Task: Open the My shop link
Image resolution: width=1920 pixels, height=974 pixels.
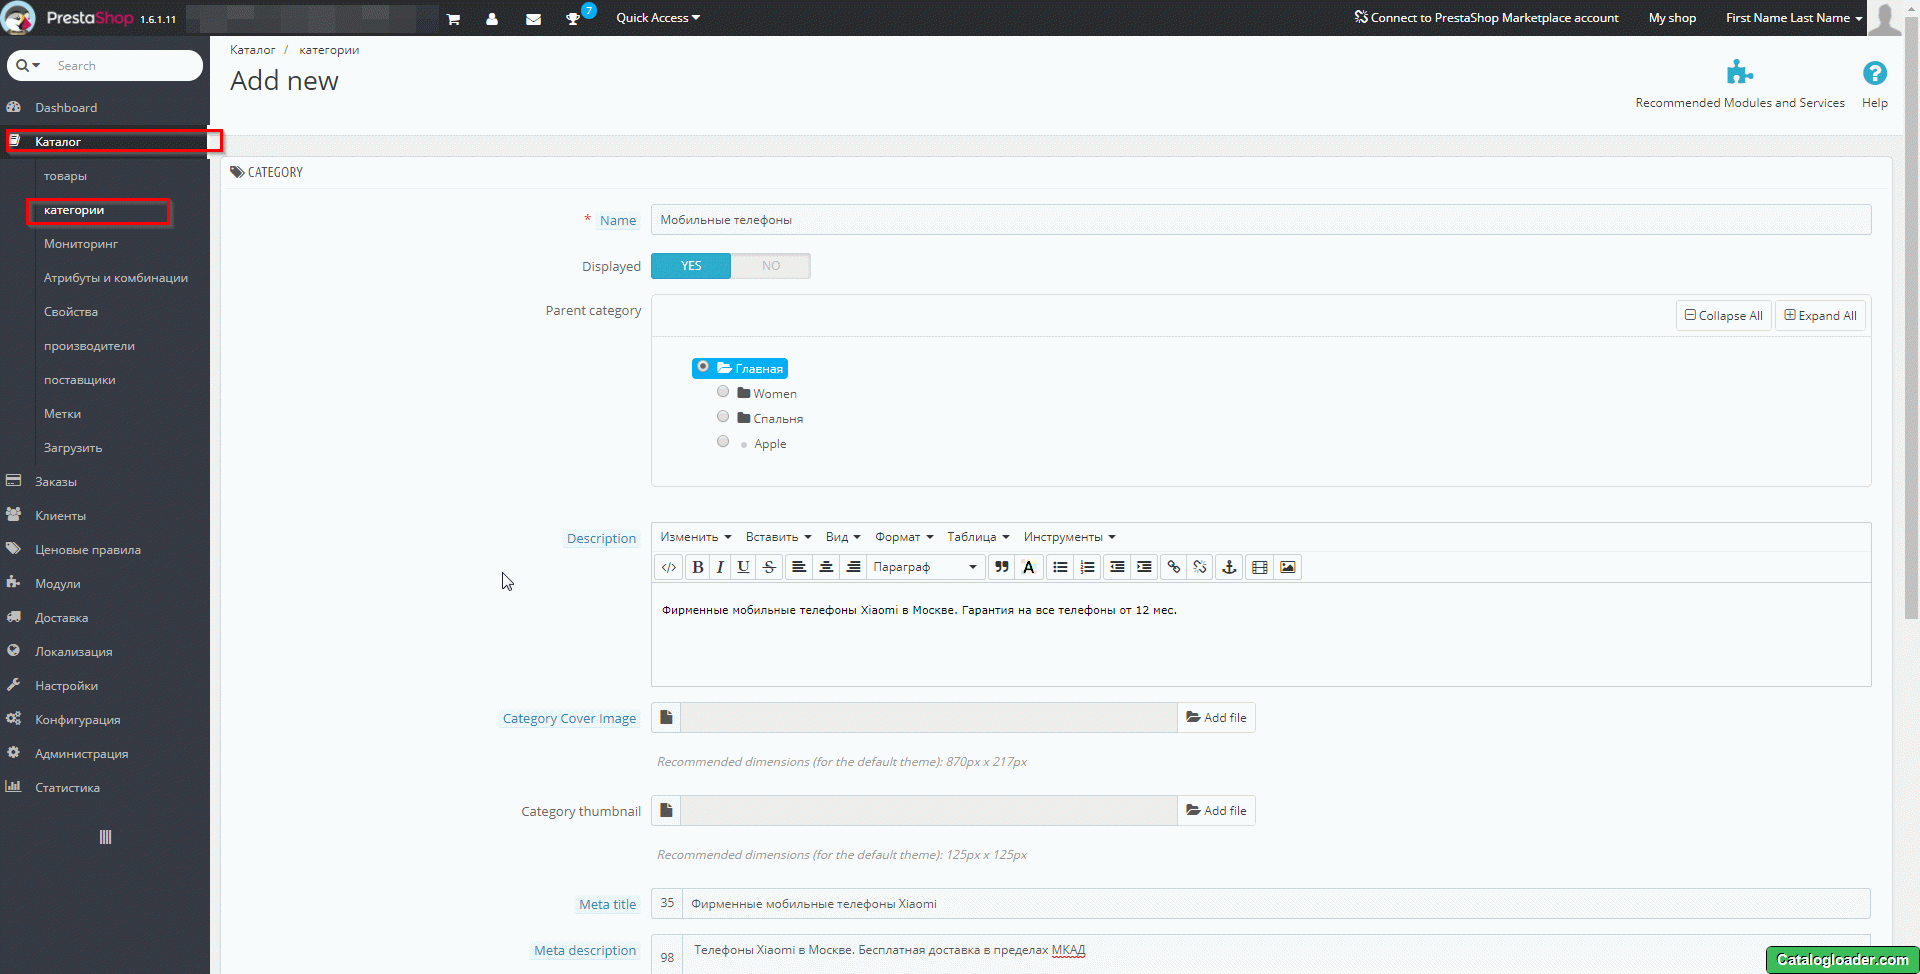Action: pyautogui.click(x=1672, y=18)
